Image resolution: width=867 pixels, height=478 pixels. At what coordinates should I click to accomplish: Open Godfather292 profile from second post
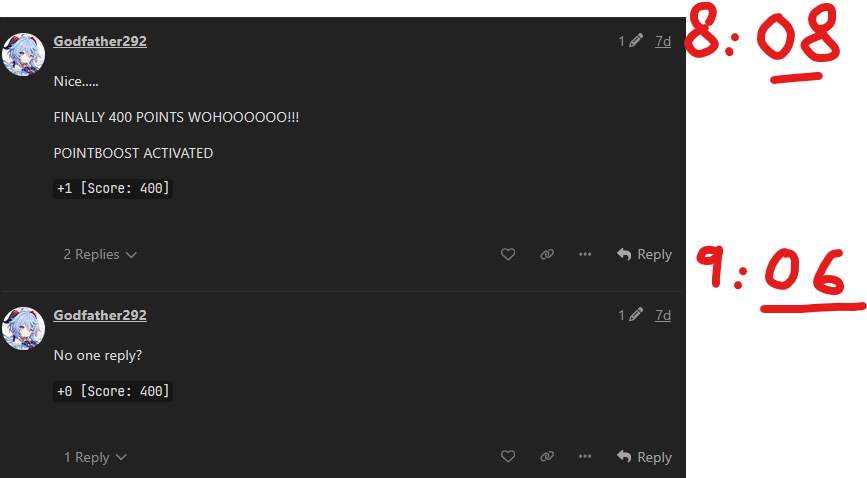coord(100,315)
